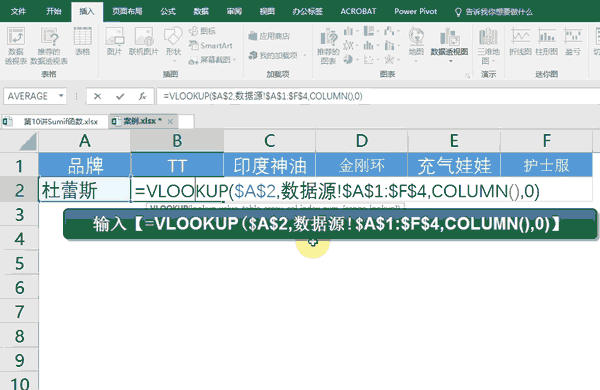Open the Line chart dropdown
Image resolution: width=600 pixels, height=390 pixels.
pyautogui.click(x=351, y=46)
